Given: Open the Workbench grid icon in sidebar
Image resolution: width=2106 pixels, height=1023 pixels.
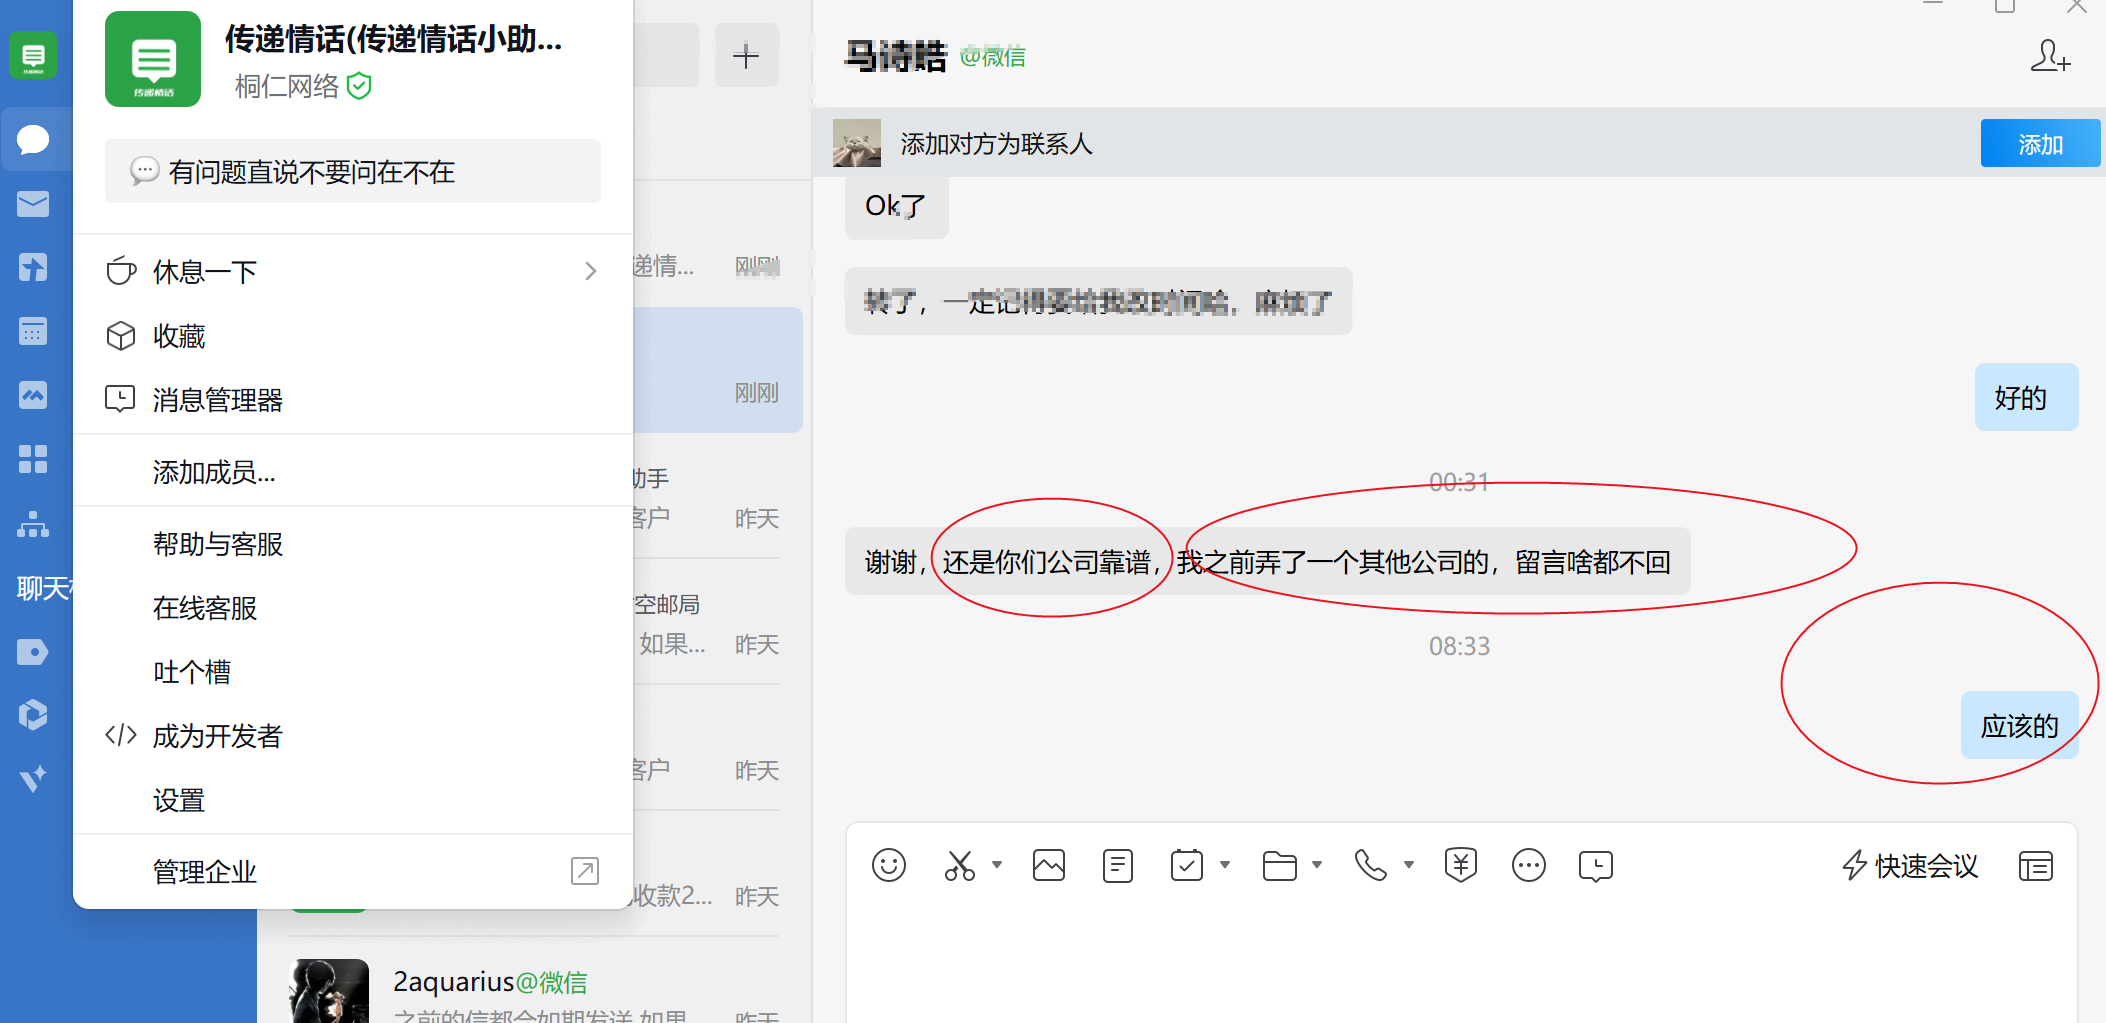Looking at the screenshot, I should 33,459.
